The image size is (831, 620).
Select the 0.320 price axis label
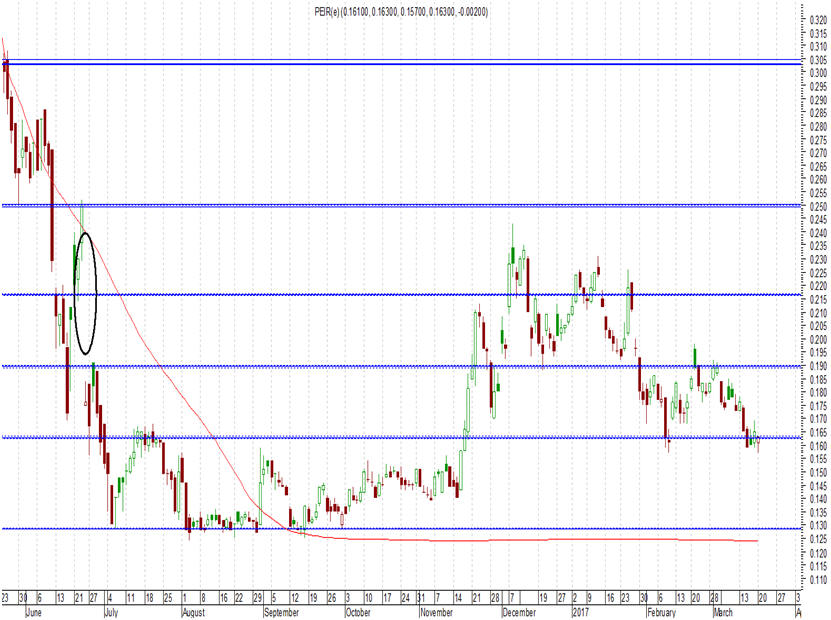click(818, 20)
